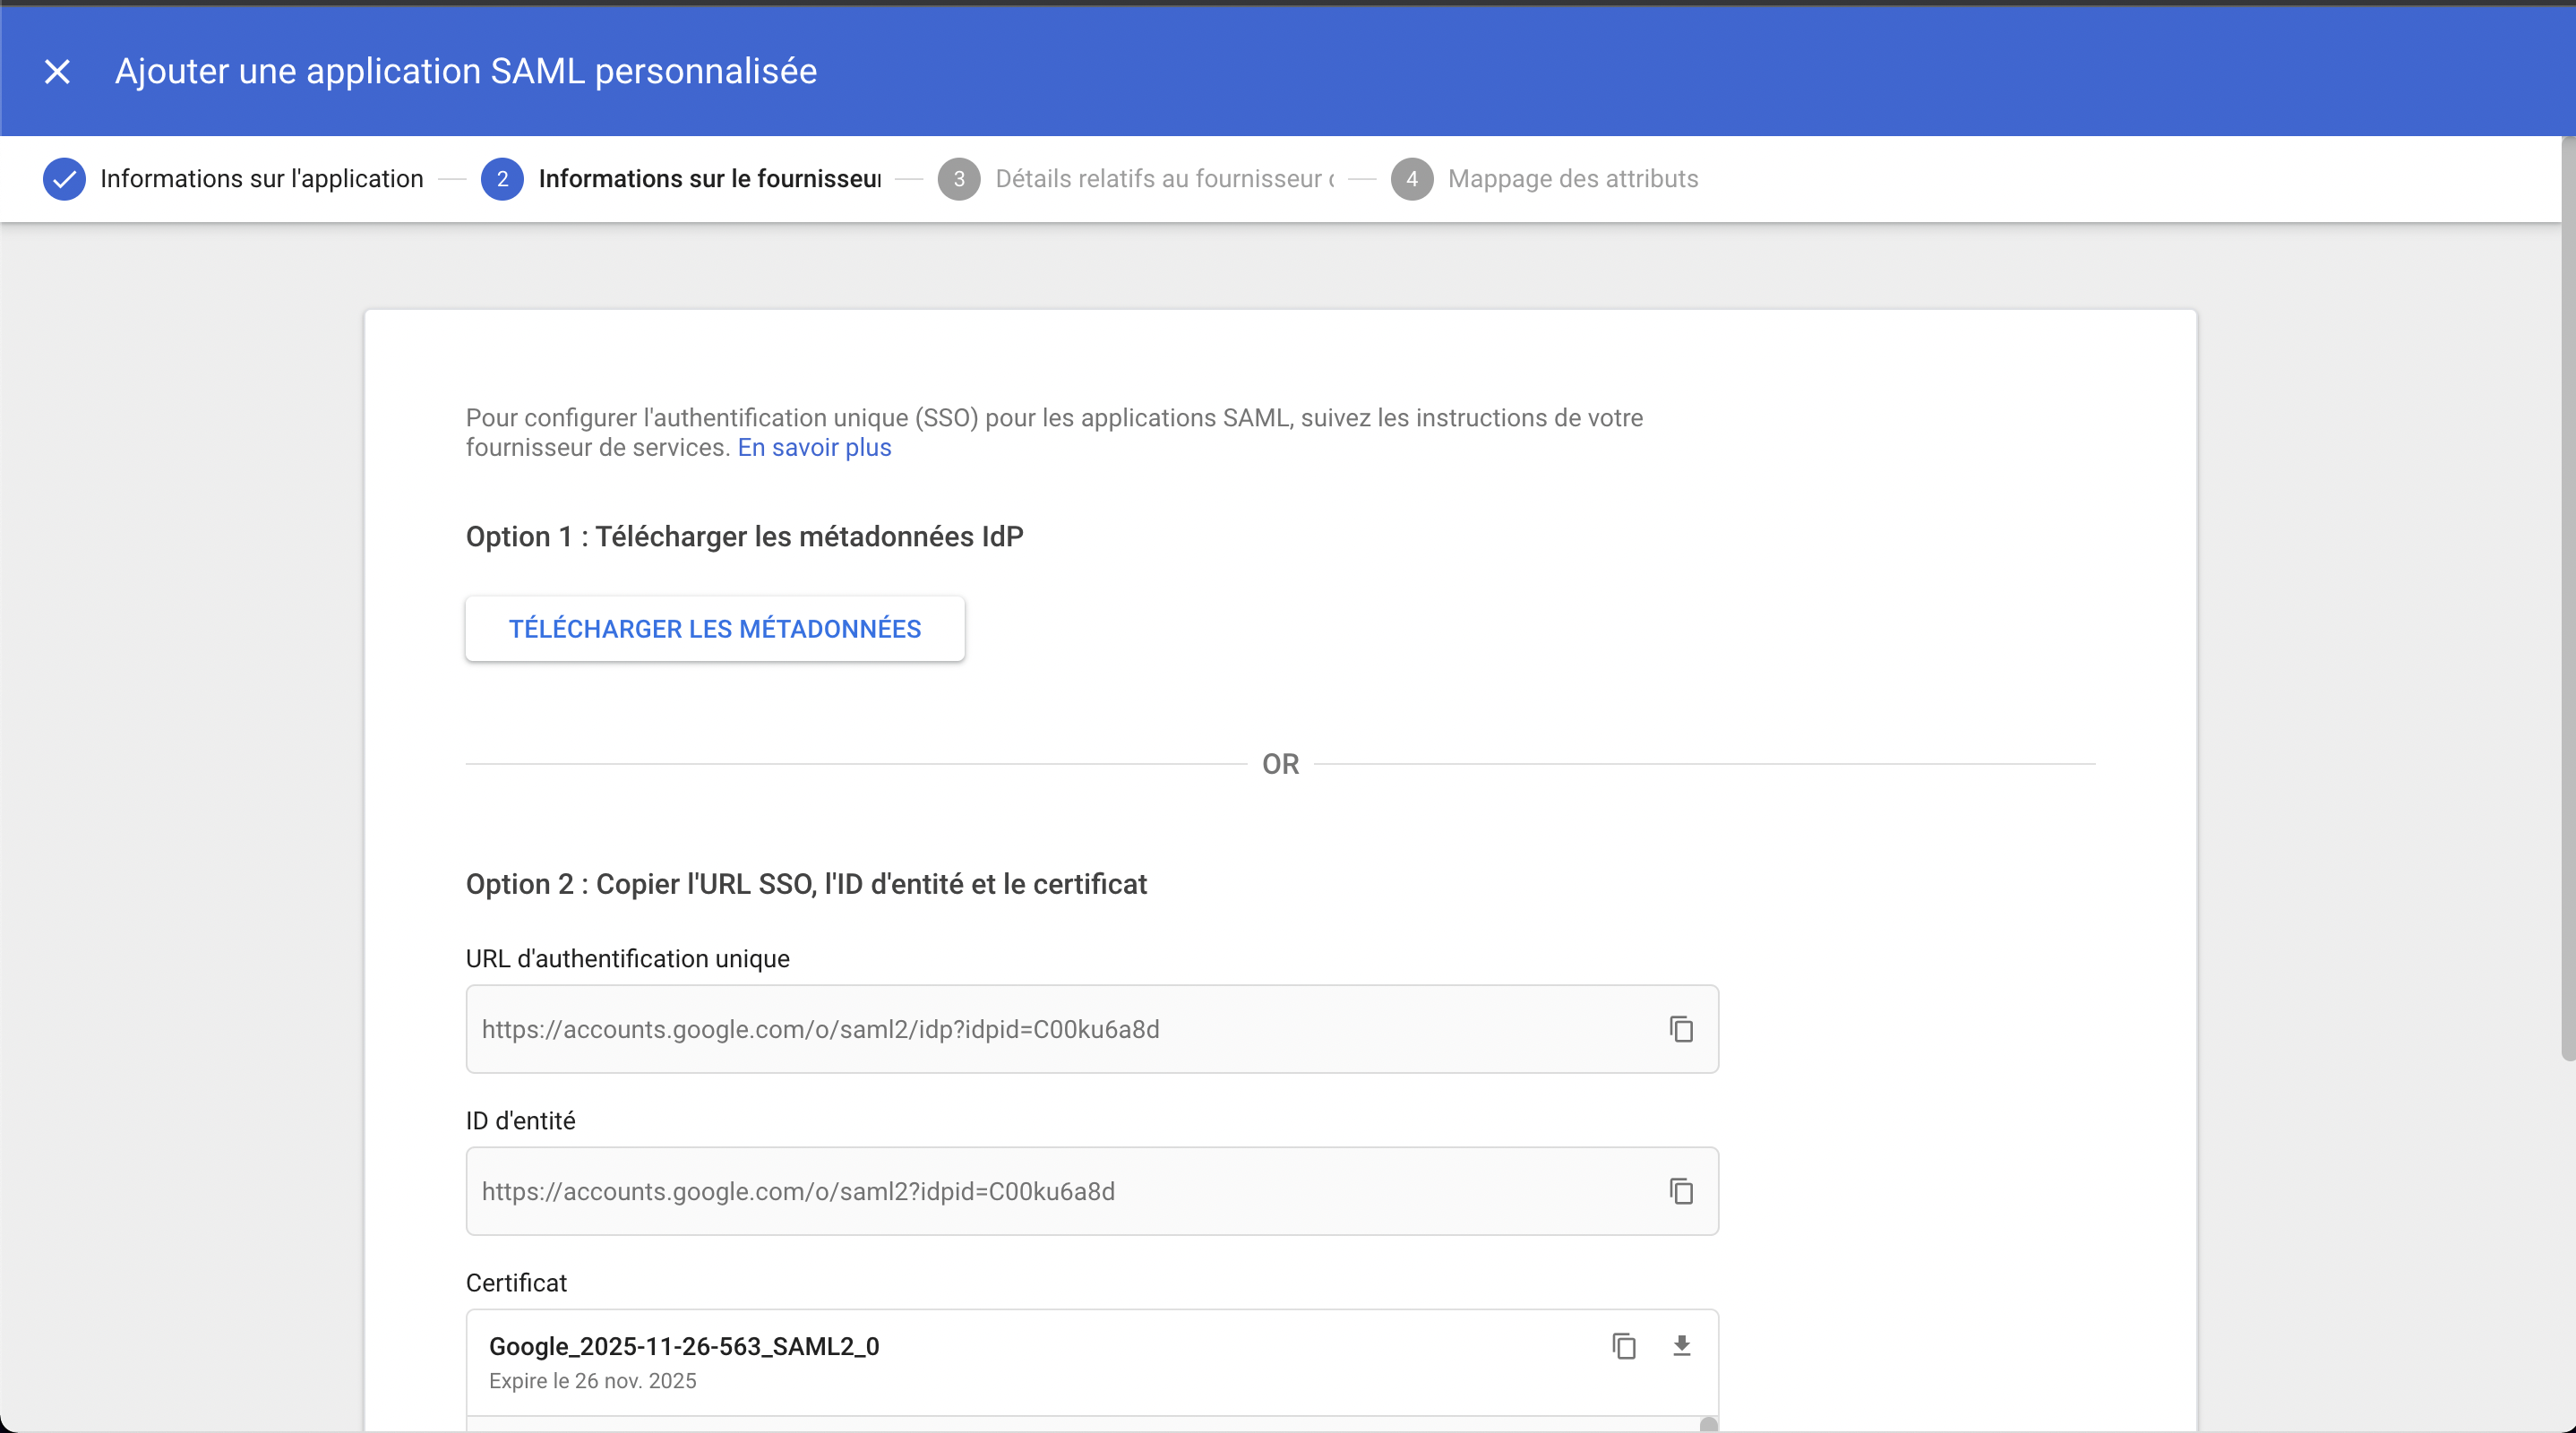Click the step 4 numbered circle
Viewport: 2576px width, 1433px height.
click(1413, 179)
